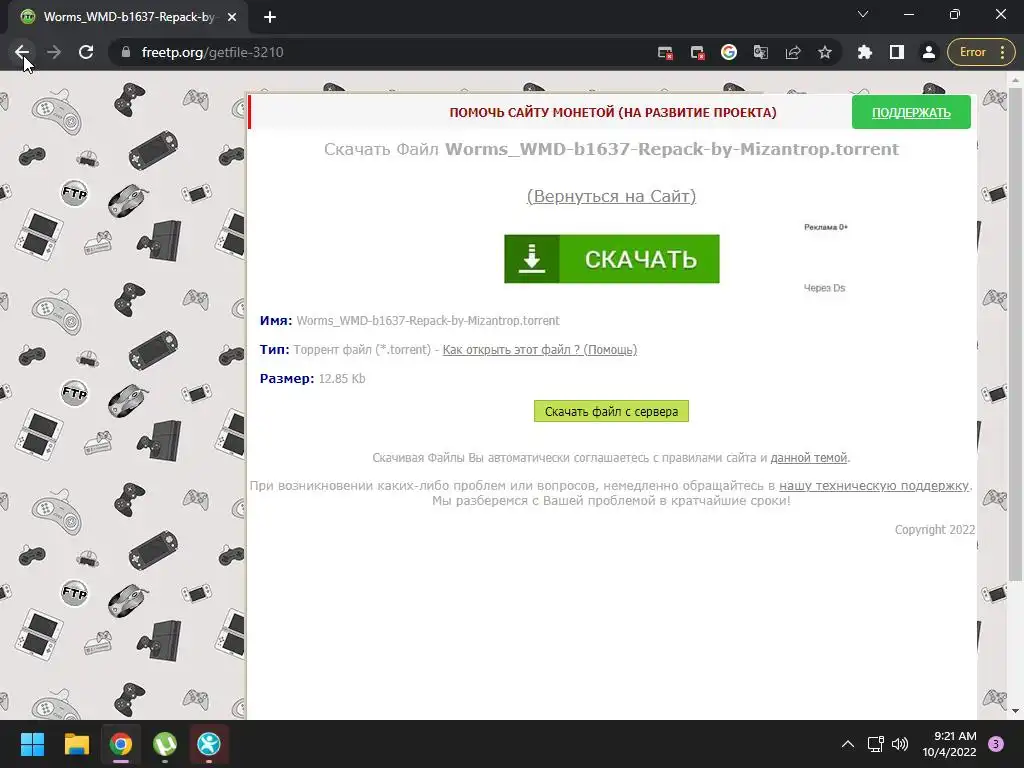Open the Chrome profile avatar menu
The image size is (1024, 768).
(x=929, y=52)
